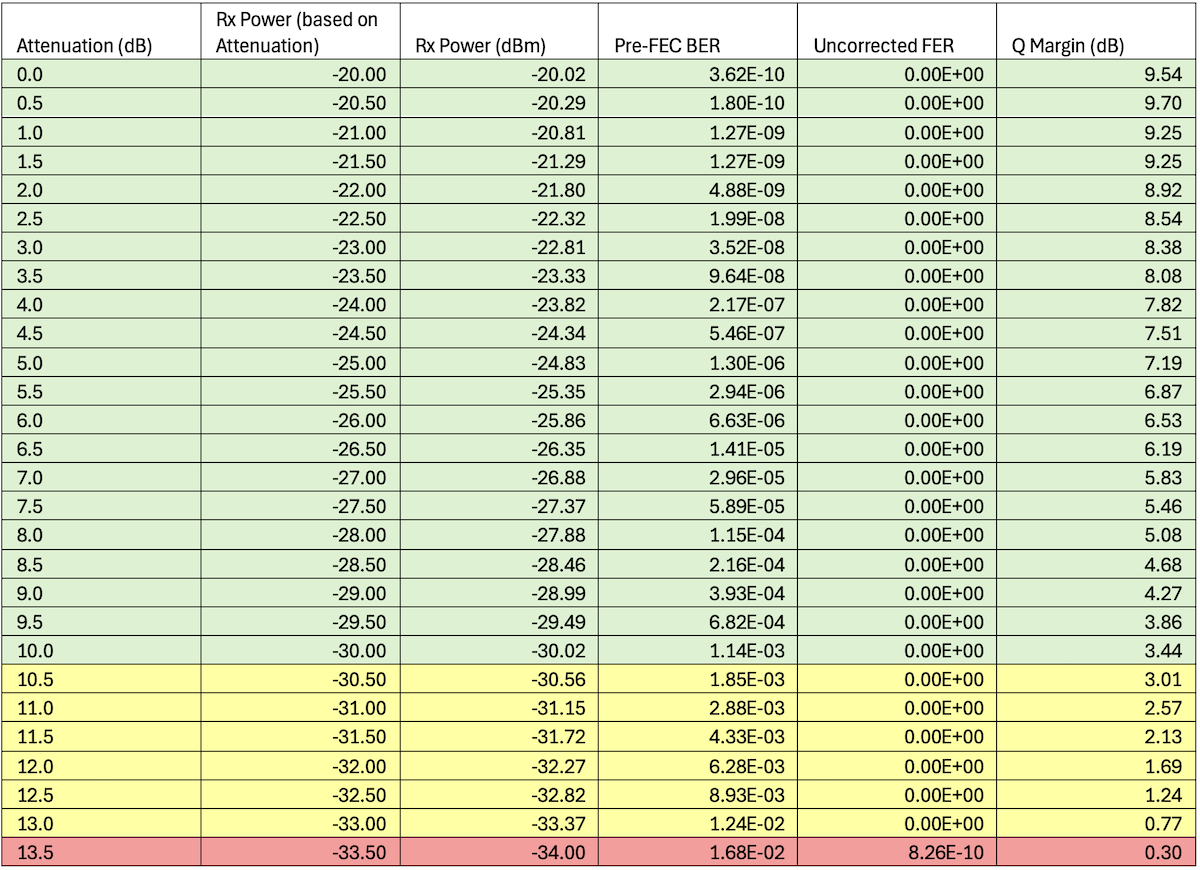Screen dimensions: 1200x870
Task: Click the Q Margin value 0.30
Action: tap(1096, 853)
